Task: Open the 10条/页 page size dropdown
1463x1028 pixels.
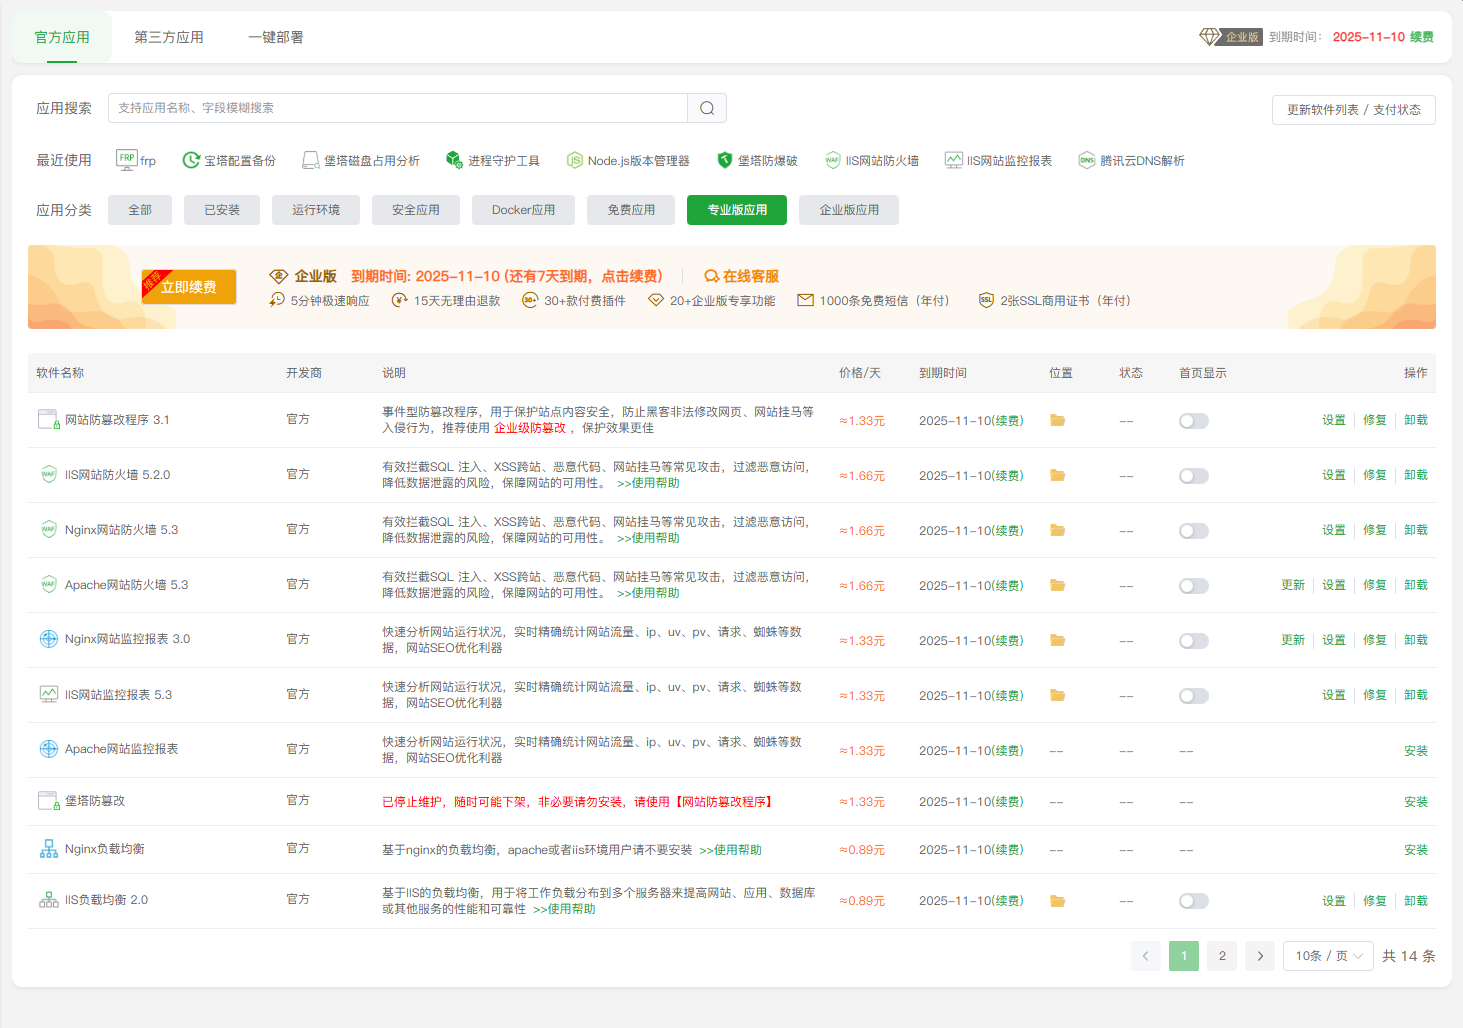Action: [1328, 955]
